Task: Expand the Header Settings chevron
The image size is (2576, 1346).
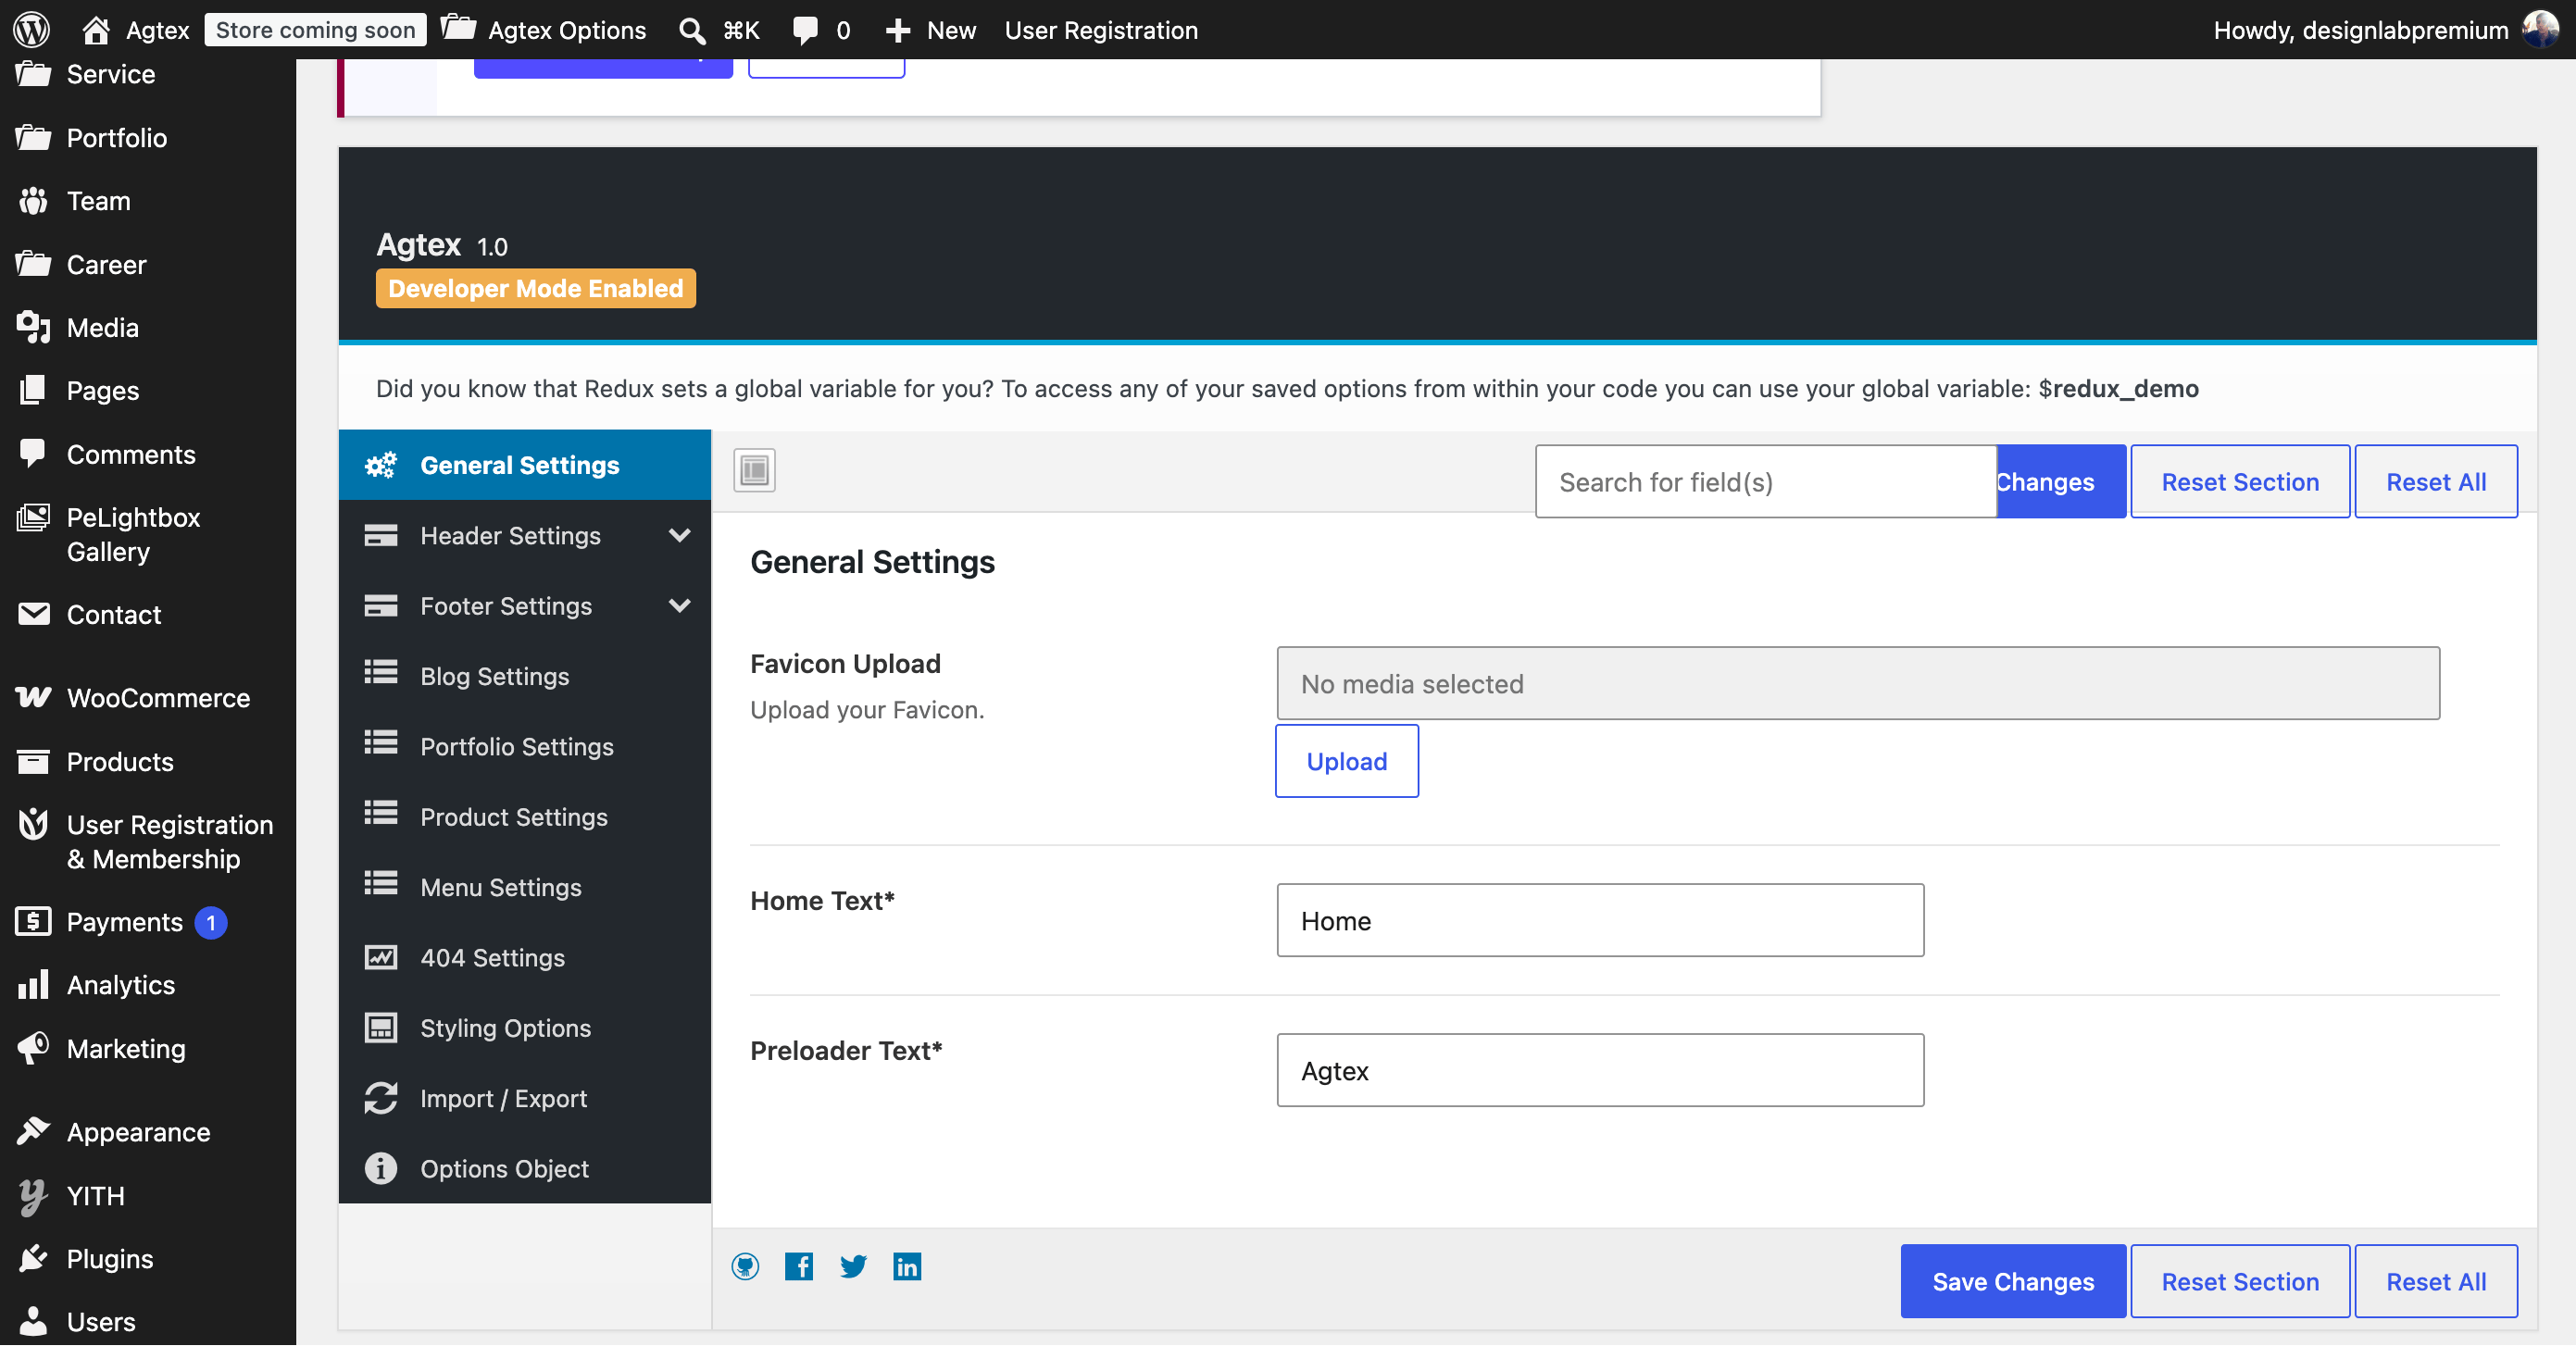Action: point(680,535)
